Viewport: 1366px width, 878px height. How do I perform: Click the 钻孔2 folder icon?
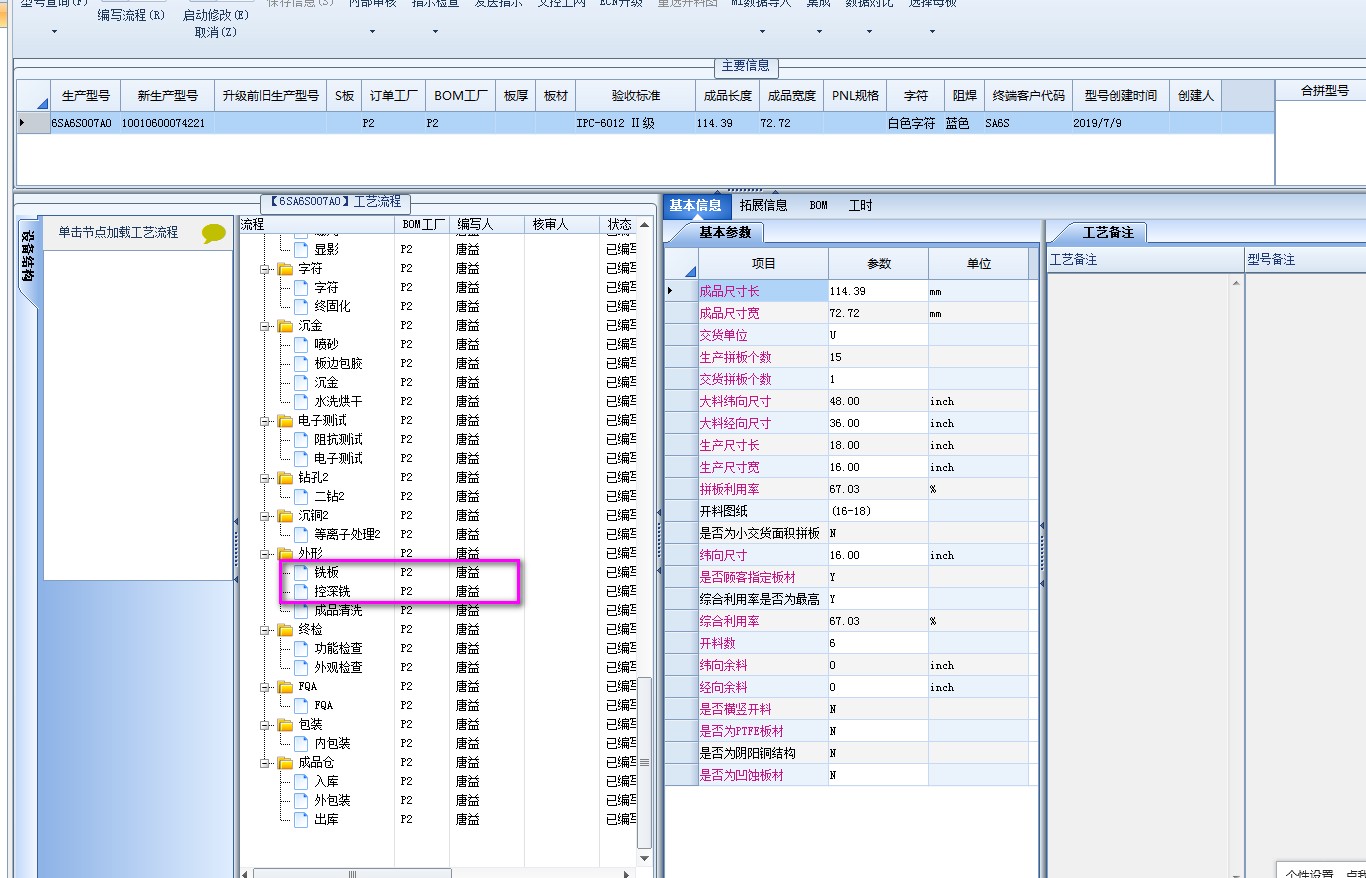pyautogui.click(x=285, y=477)
